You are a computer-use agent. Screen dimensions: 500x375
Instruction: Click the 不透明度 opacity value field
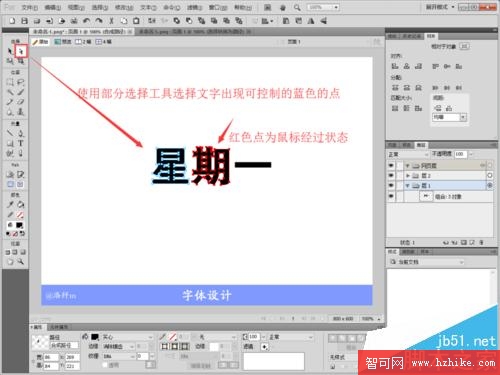click(460, 154)
